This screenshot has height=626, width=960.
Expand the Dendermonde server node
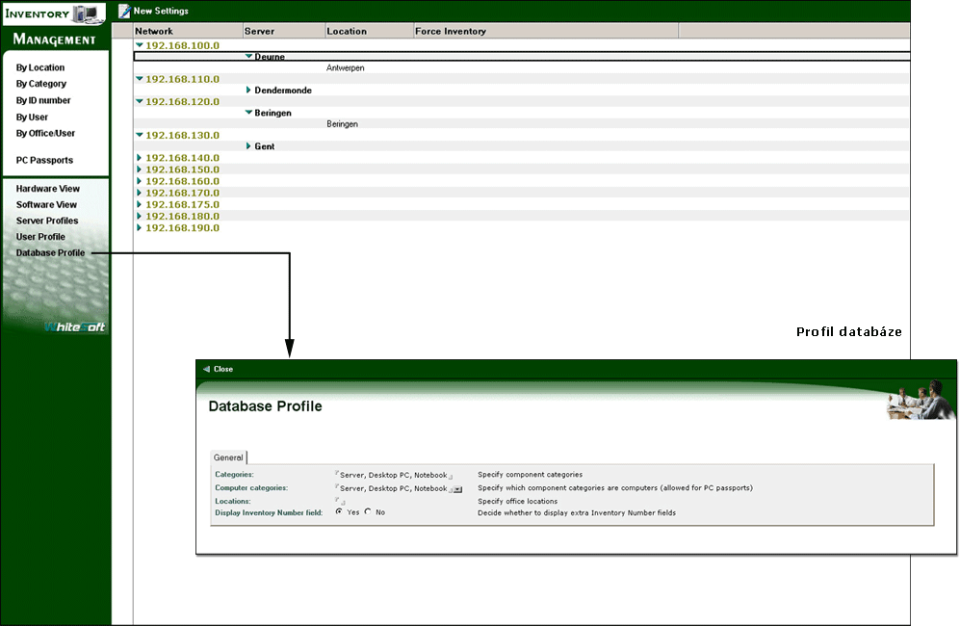pos(249,90)
